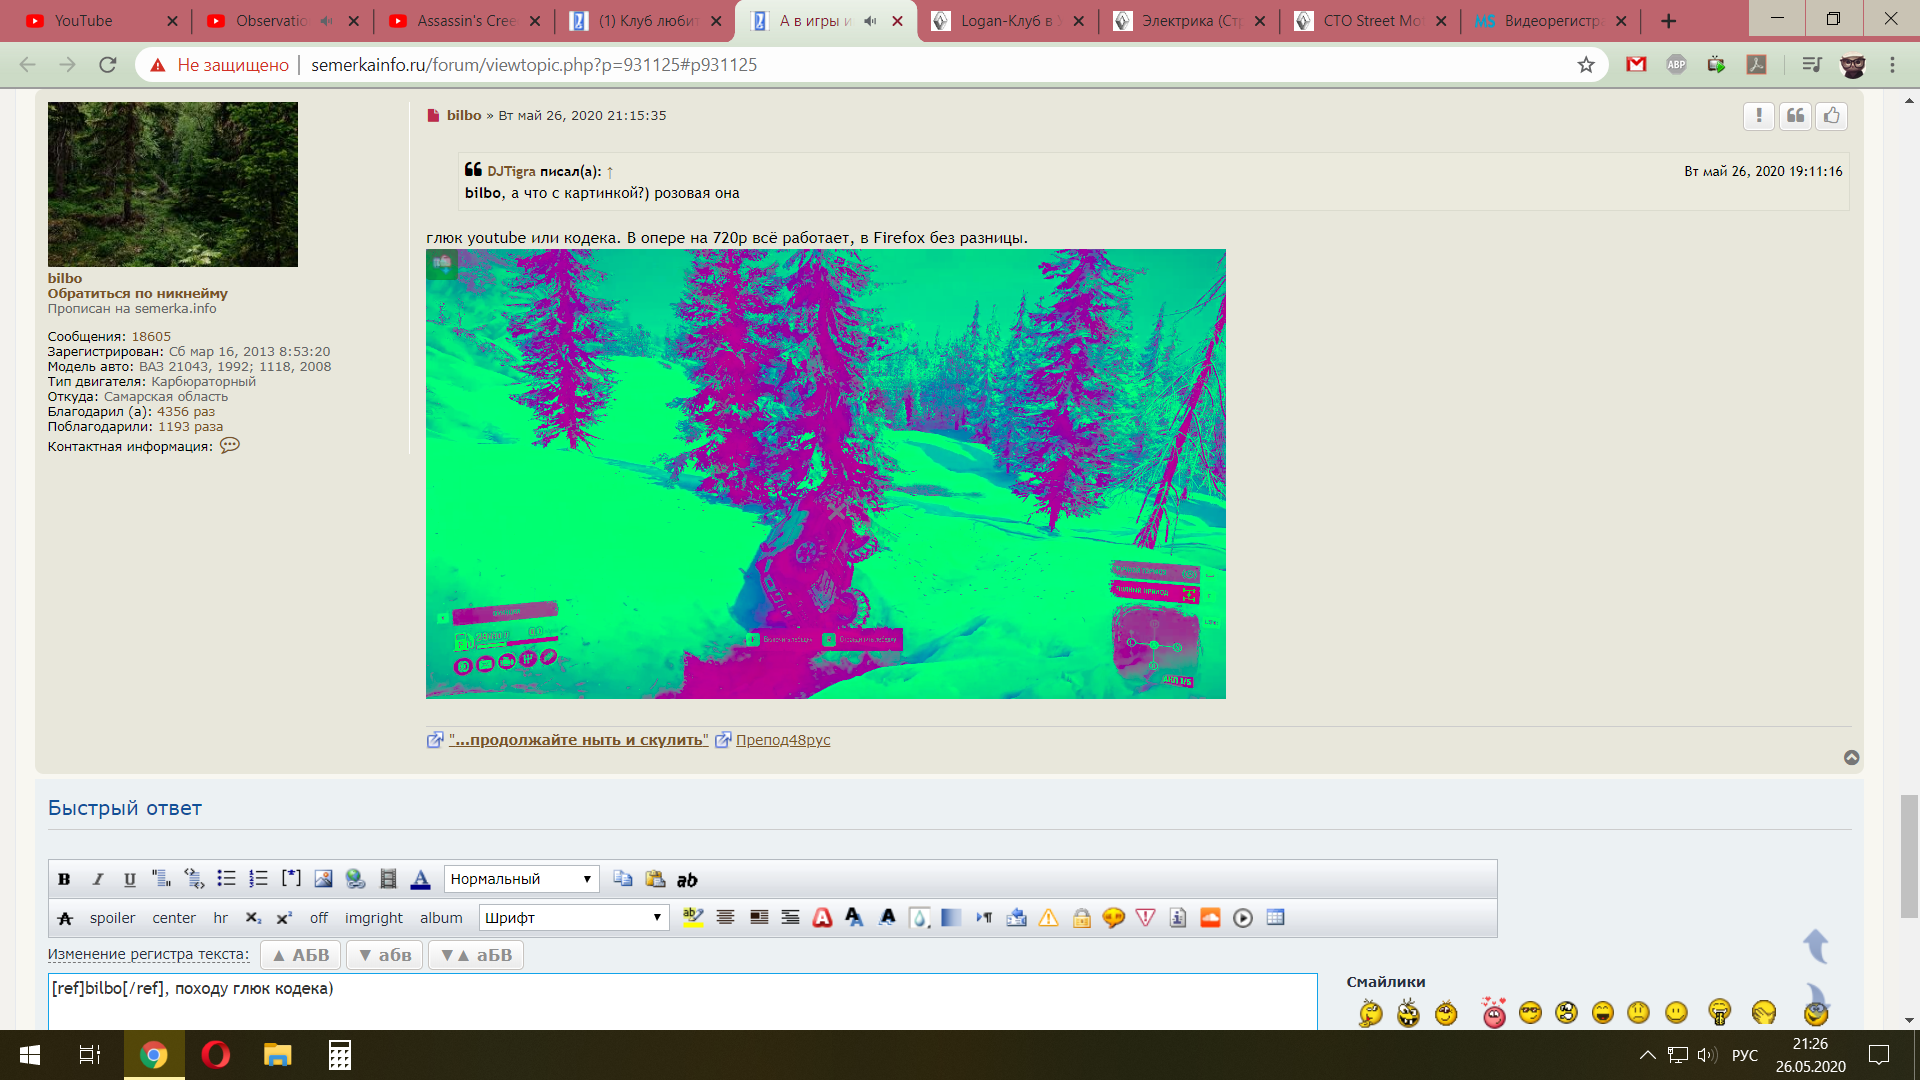The height and width of the screenshot is (1080, 1920).
Task: Toggle bold formatting in the quick reply
Action: click(64, 879)
